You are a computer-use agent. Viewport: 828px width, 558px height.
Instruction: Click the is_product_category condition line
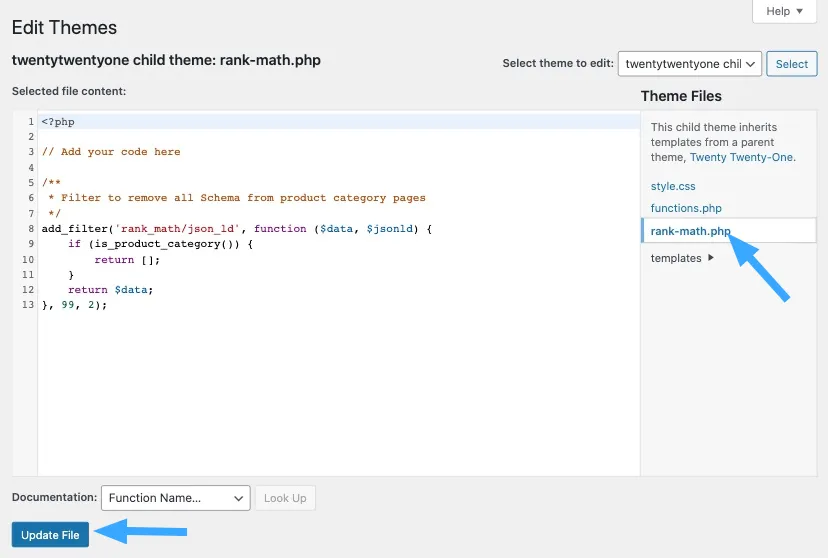(161, 244)
